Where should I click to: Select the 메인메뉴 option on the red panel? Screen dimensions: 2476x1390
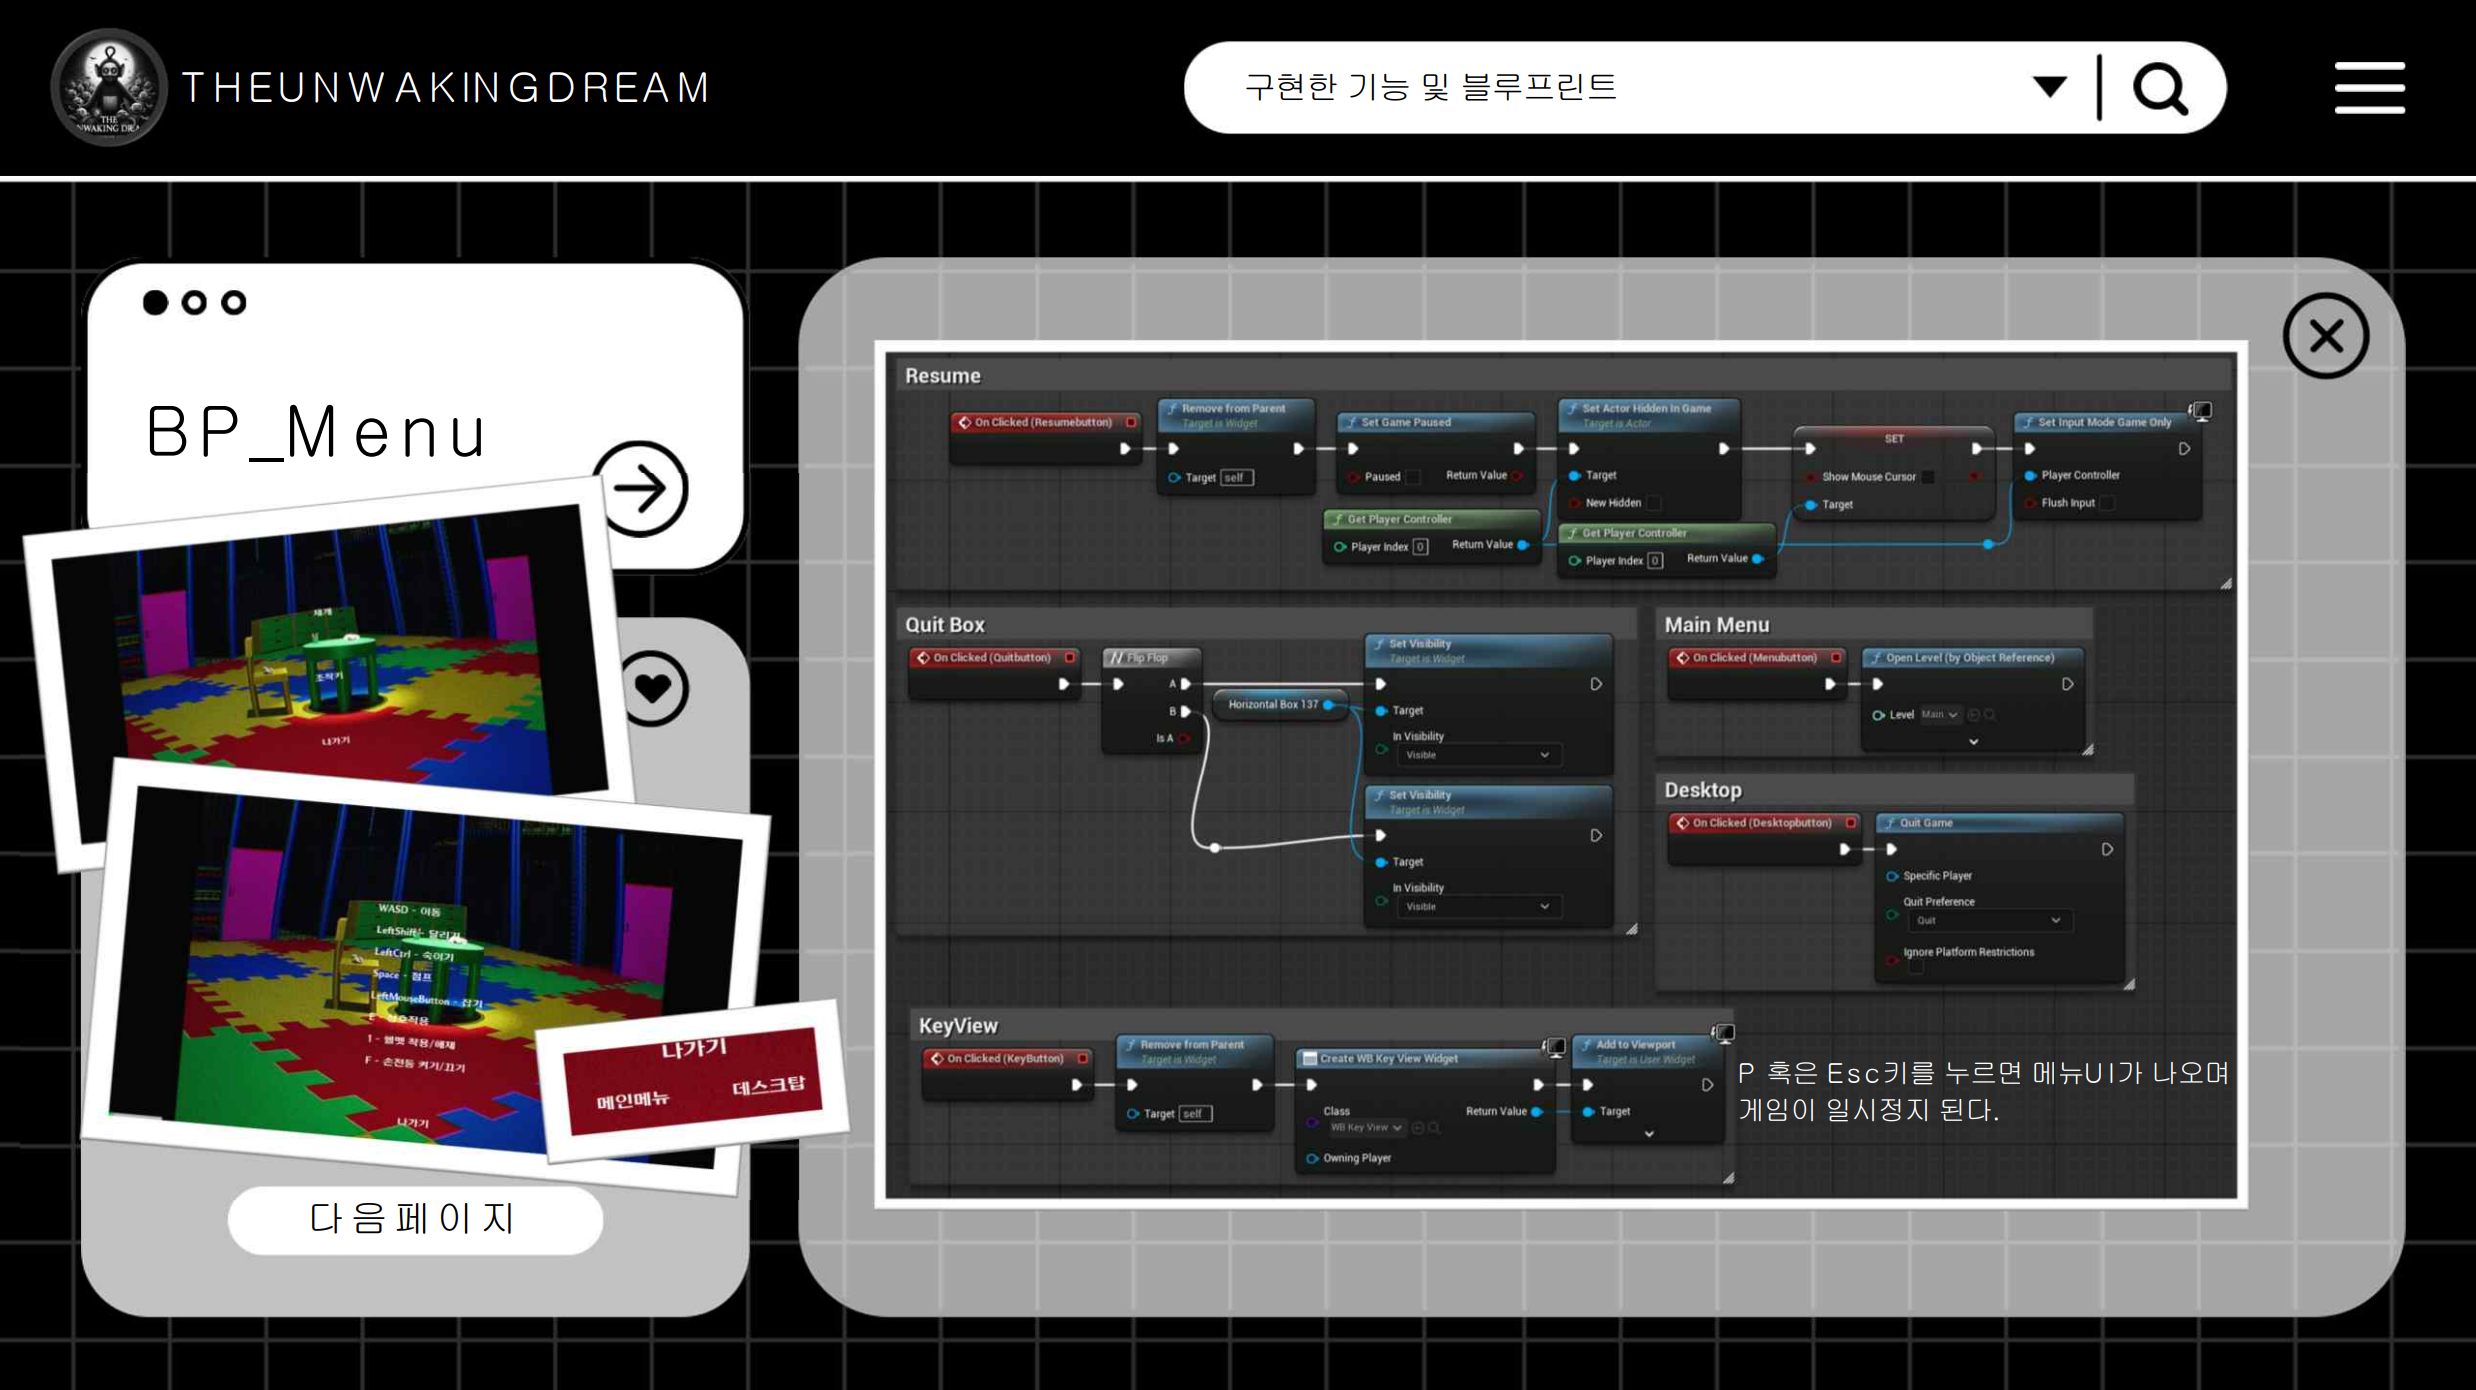(x=632, y=1100)
